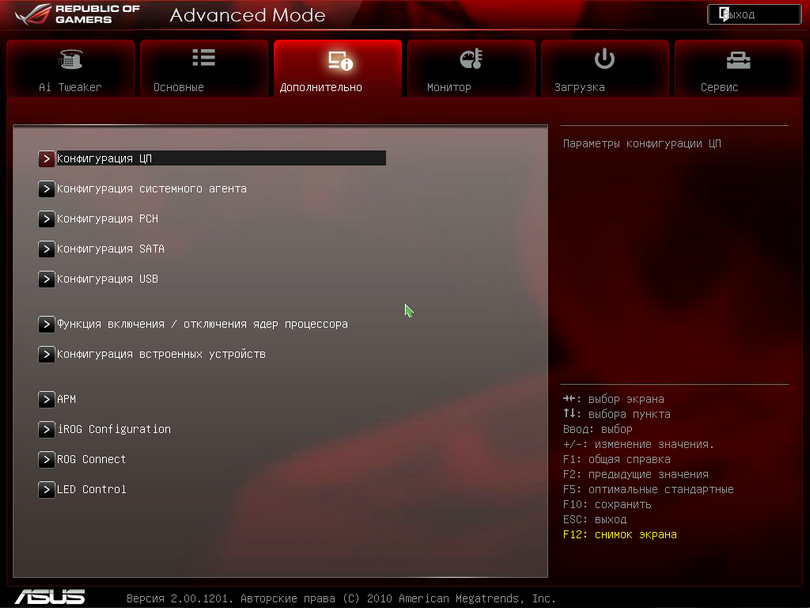Open Конфигурация системного агента submenu
The width and height of the screenshot is (810, 608).
pyautogui.click(x=151, y=189)
